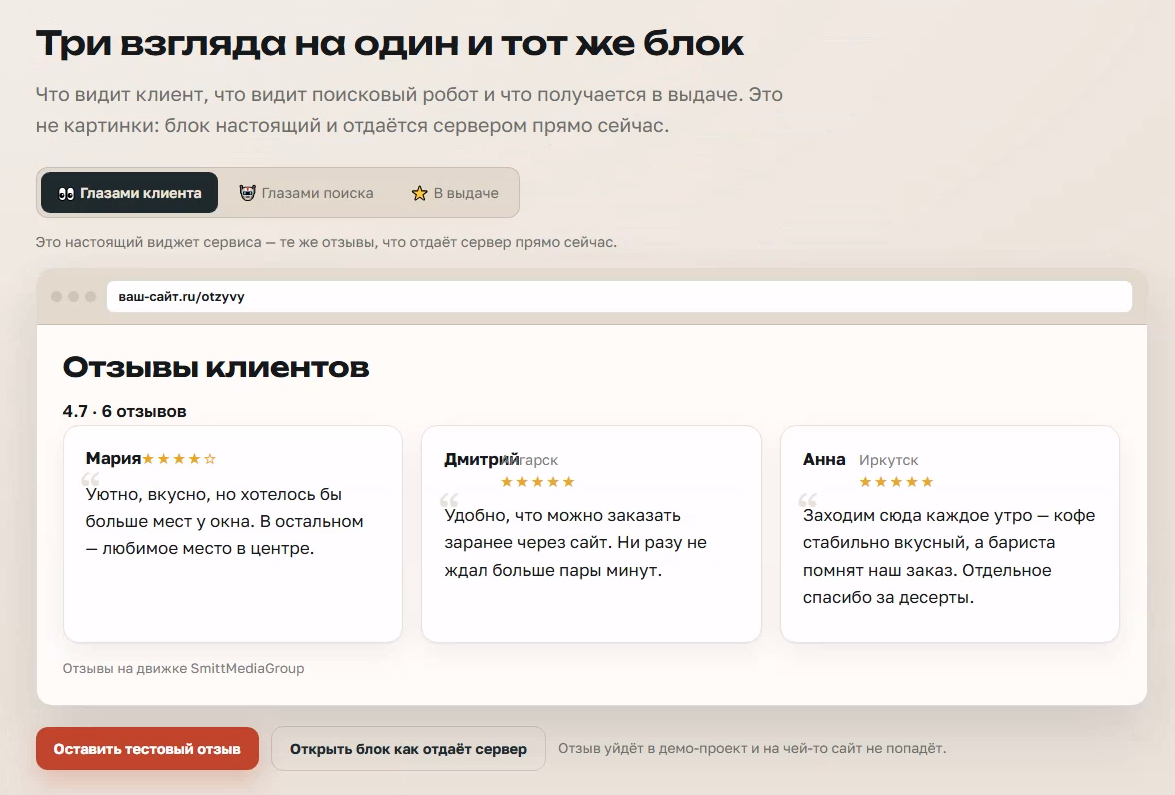Viewport: 1175px width, 795px height.
Task: Click the Оставить тестовый отзыв button
Action: pyautogui.click(x=148, y=749)
